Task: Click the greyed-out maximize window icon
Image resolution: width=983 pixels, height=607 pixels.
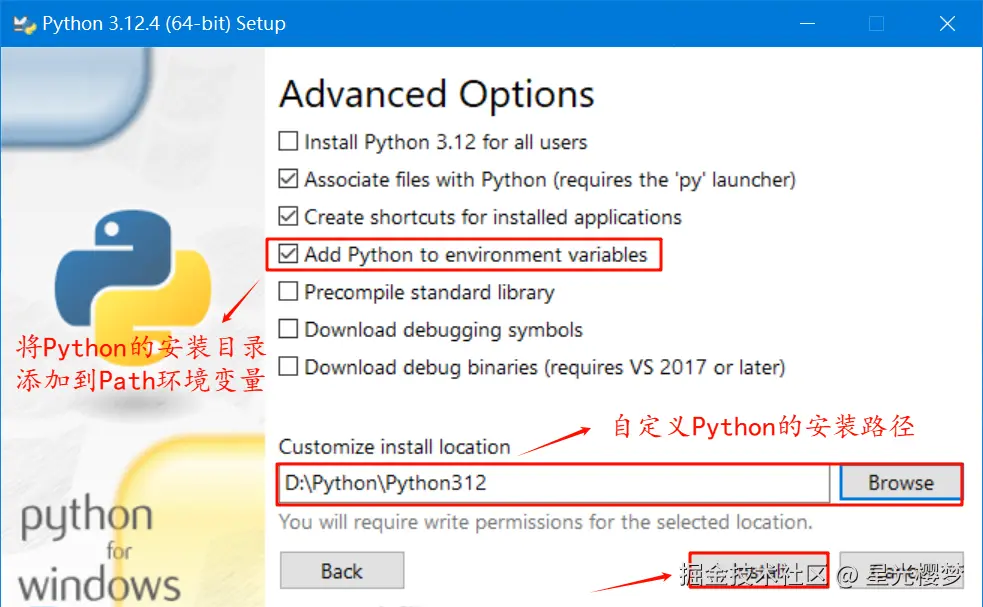Action: coord(876,24)
